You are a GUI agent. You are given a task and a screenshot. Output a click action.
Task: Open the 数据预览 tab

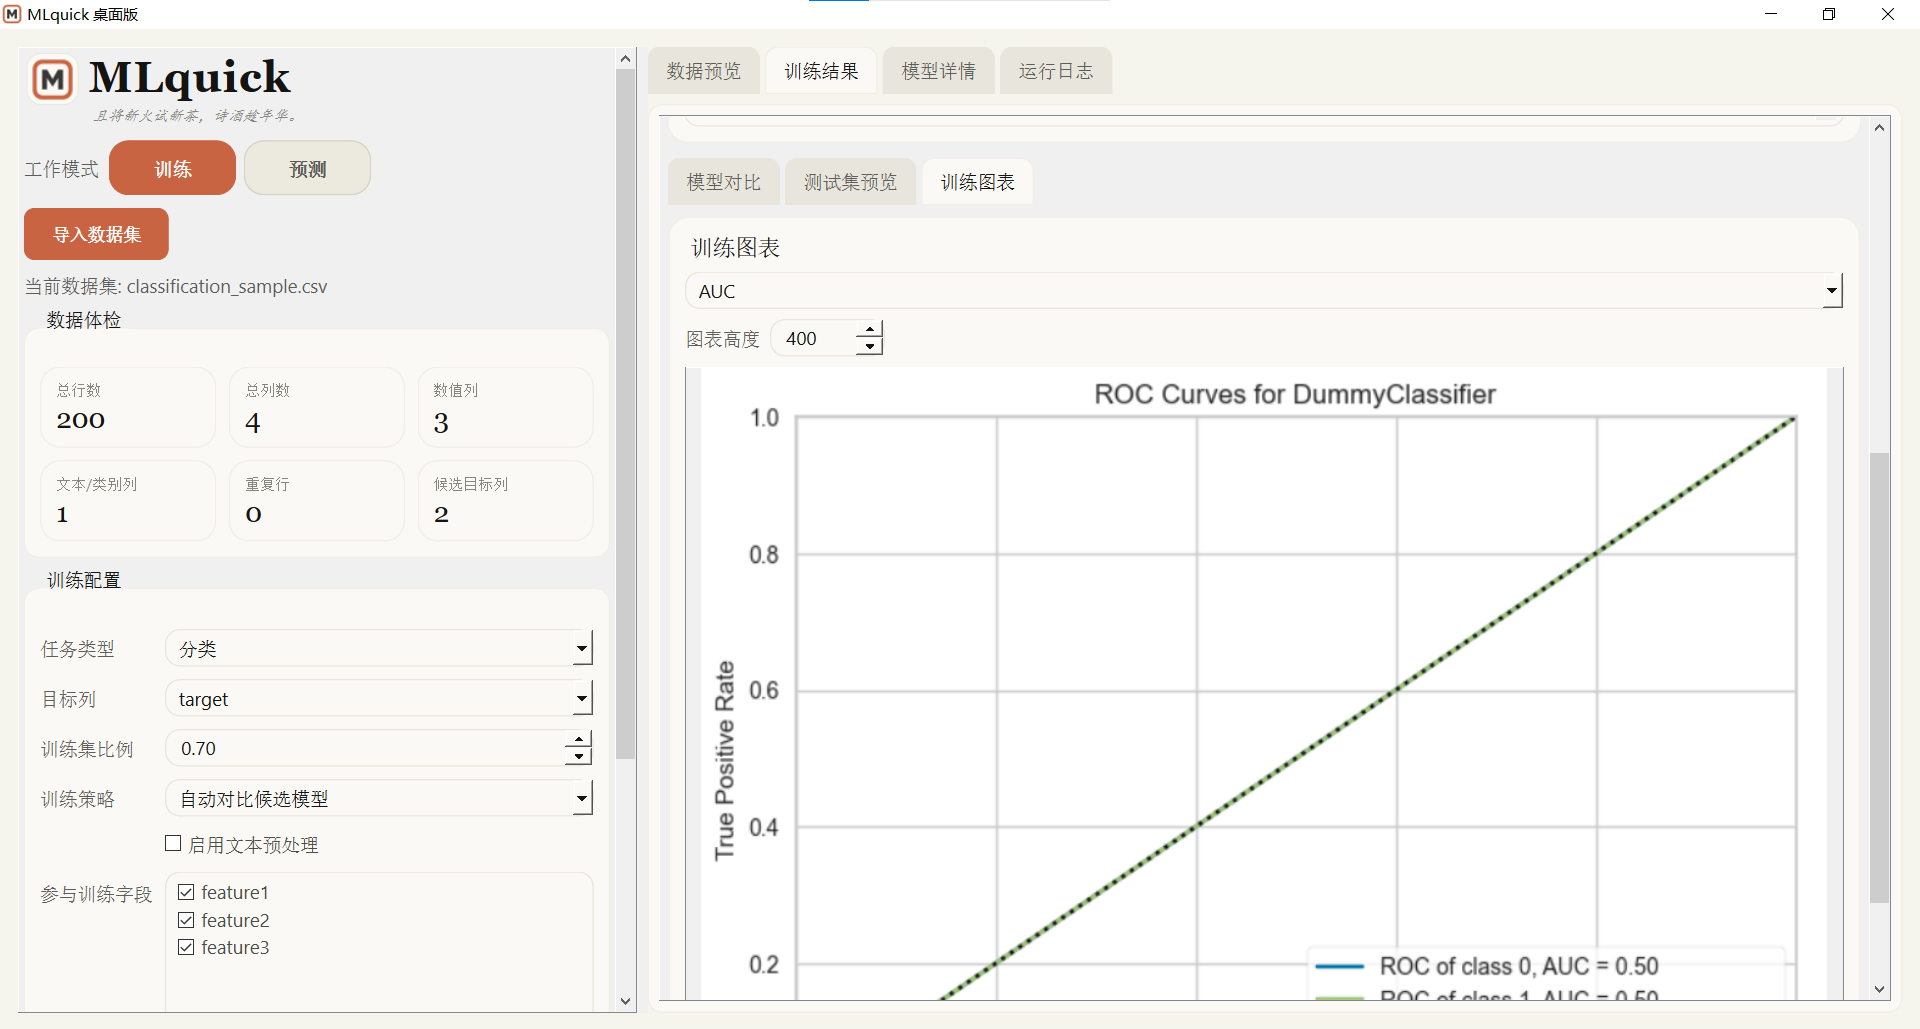pyautogui.click(x=704, y=71)
